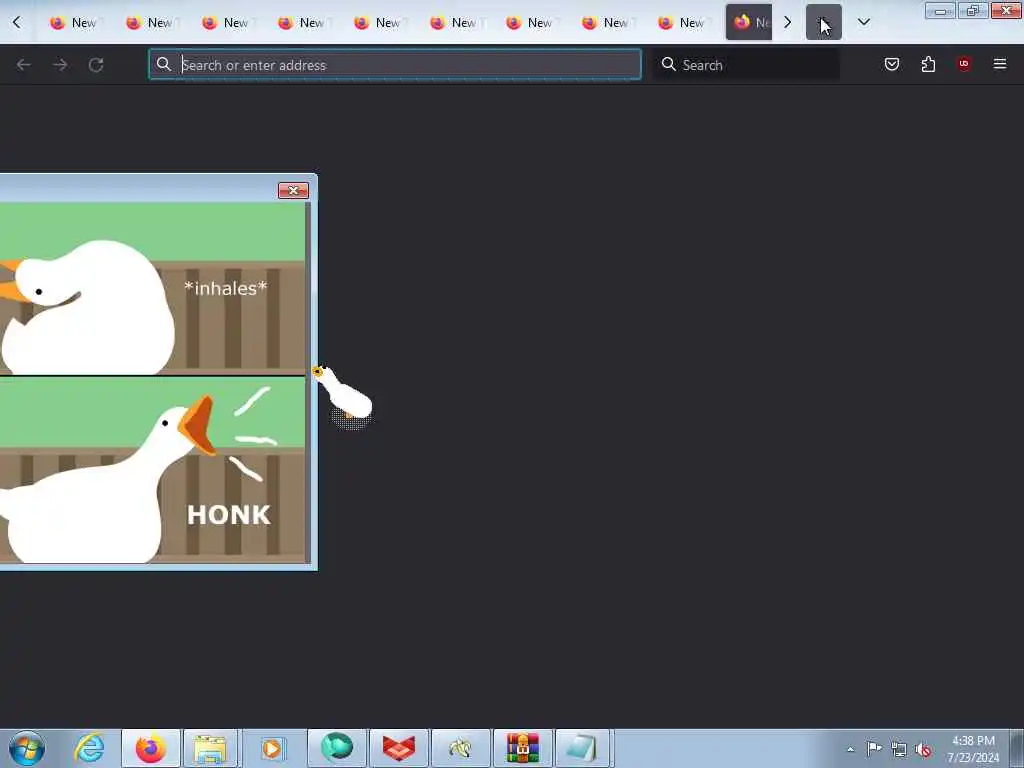Open the network status tray icon
The image size is (1024, 768).
[899, 750]
